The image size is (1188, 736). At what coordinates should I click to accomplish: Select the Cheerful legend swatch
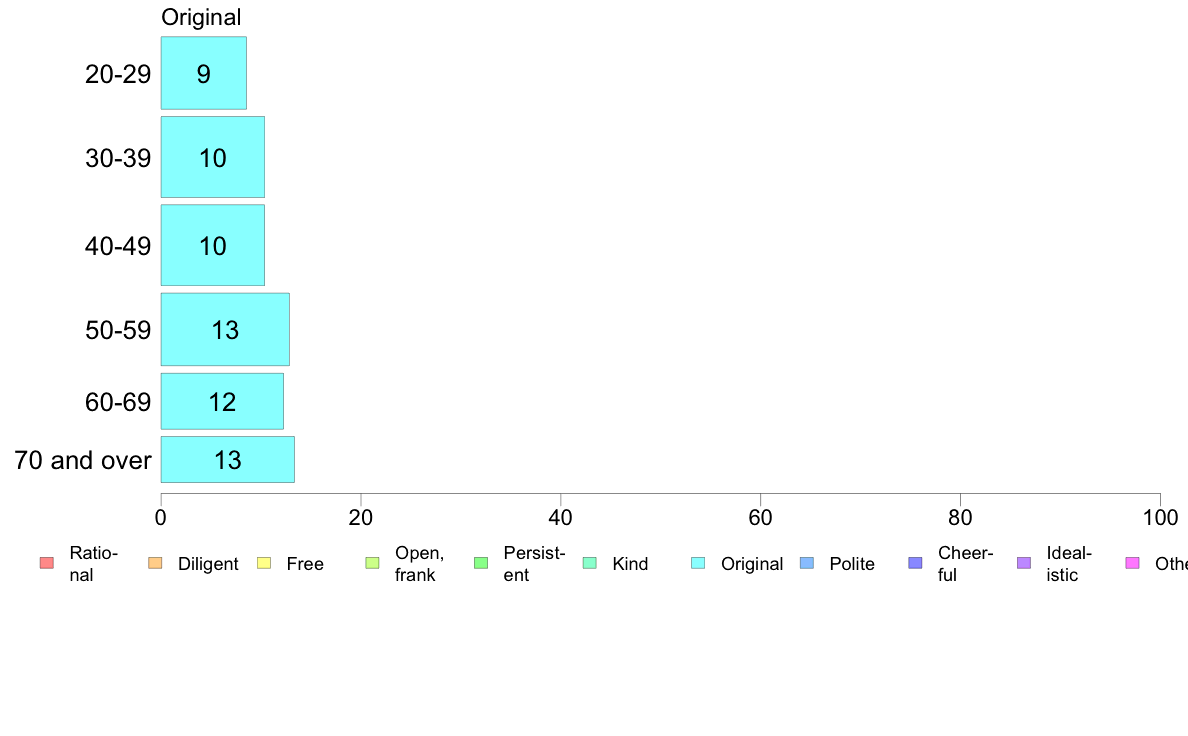click(x=915, y=563)
